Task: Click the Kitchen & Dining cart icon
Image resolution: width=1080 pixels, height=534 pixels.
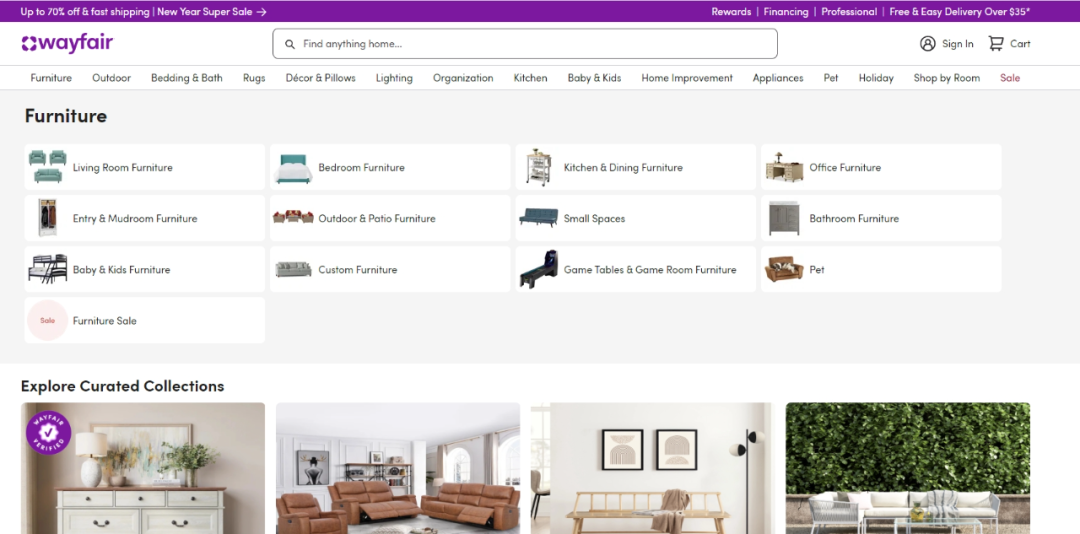Action: (x=538, y=167)
